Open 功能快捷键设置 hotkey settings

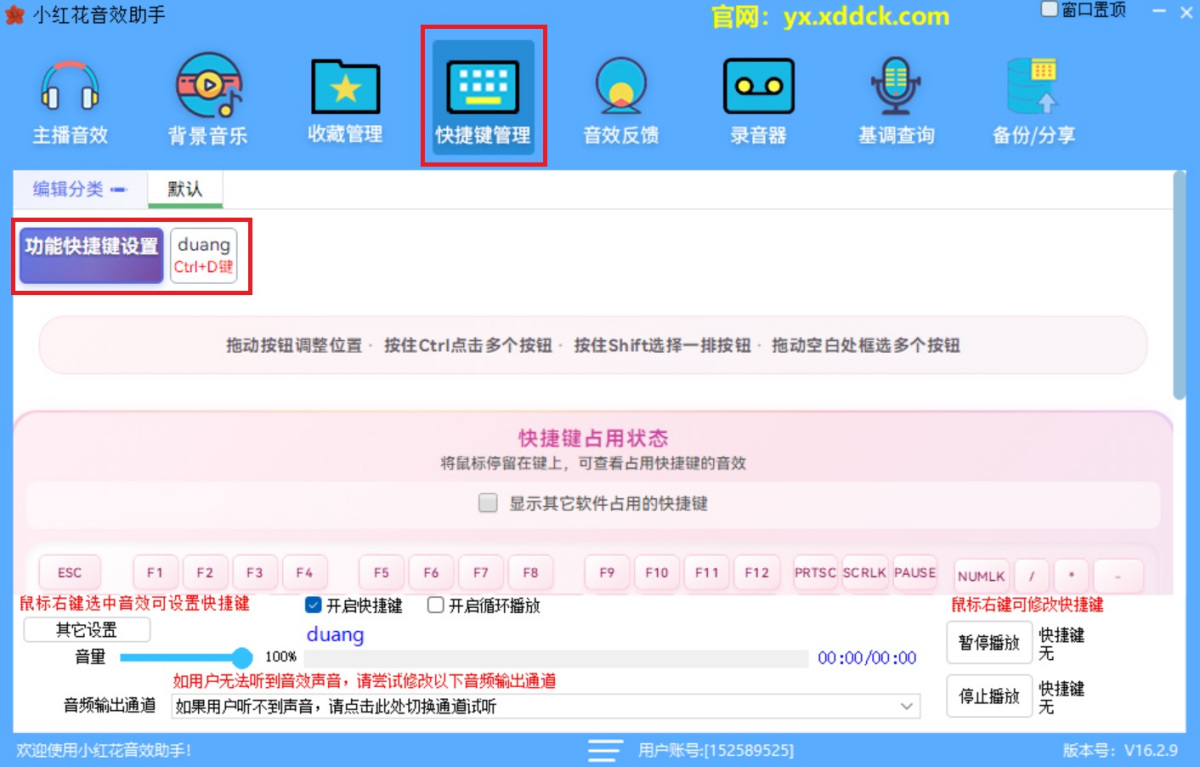click(x=89, y=255)
